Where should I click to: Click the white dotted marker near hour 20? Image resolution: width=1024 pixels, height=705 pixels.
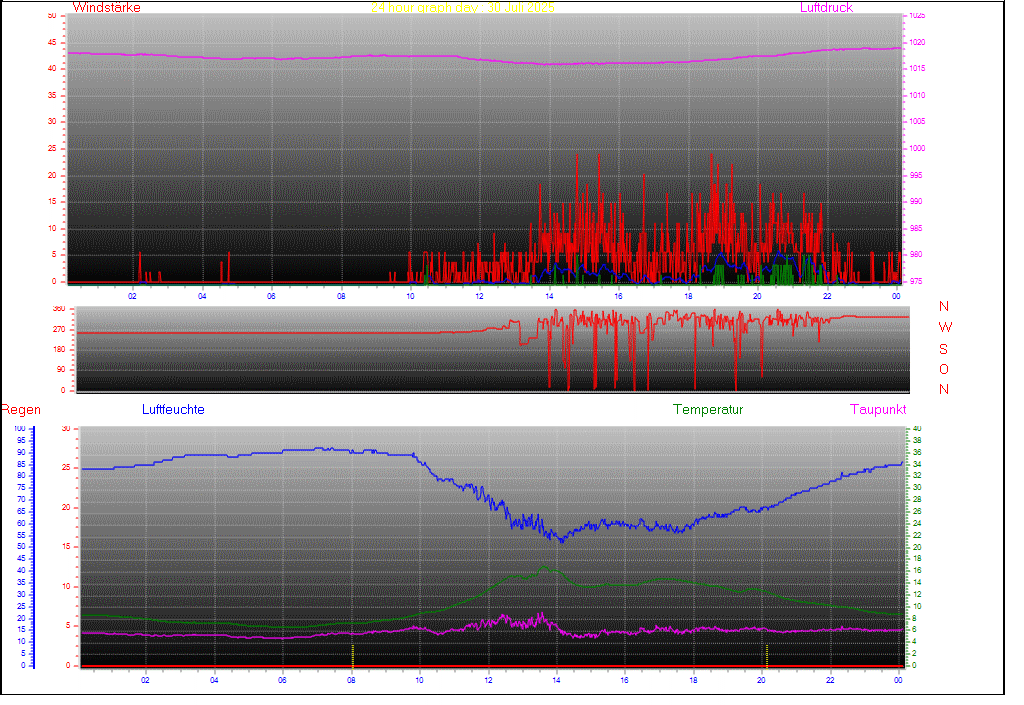[x=766, y=655]
